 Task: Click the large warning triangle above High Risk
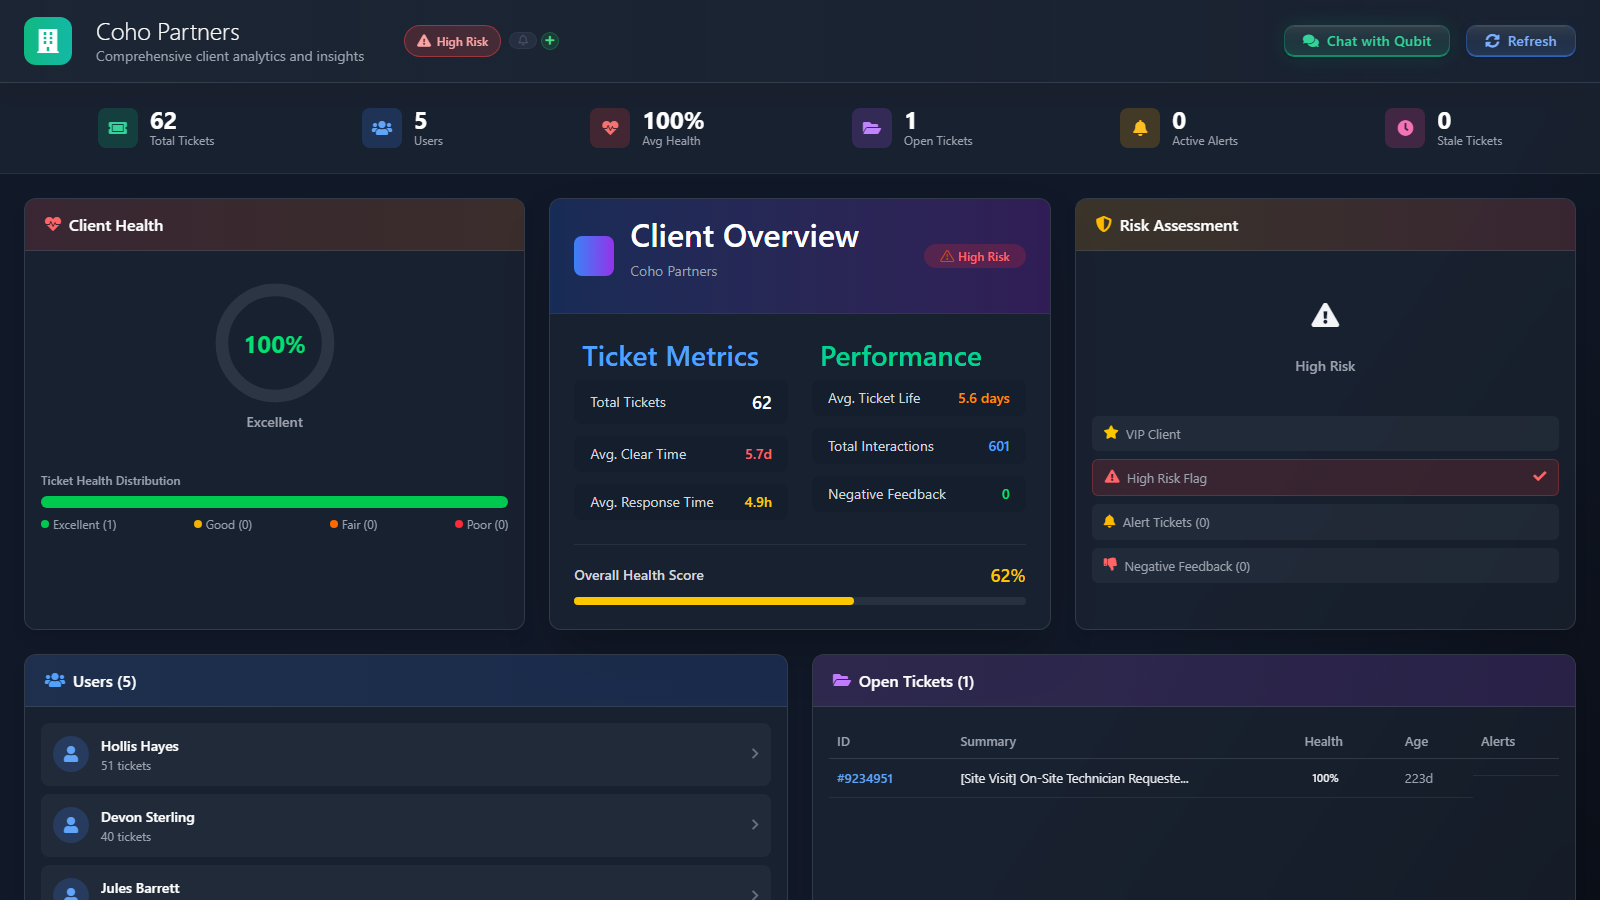coord(1325,316)
